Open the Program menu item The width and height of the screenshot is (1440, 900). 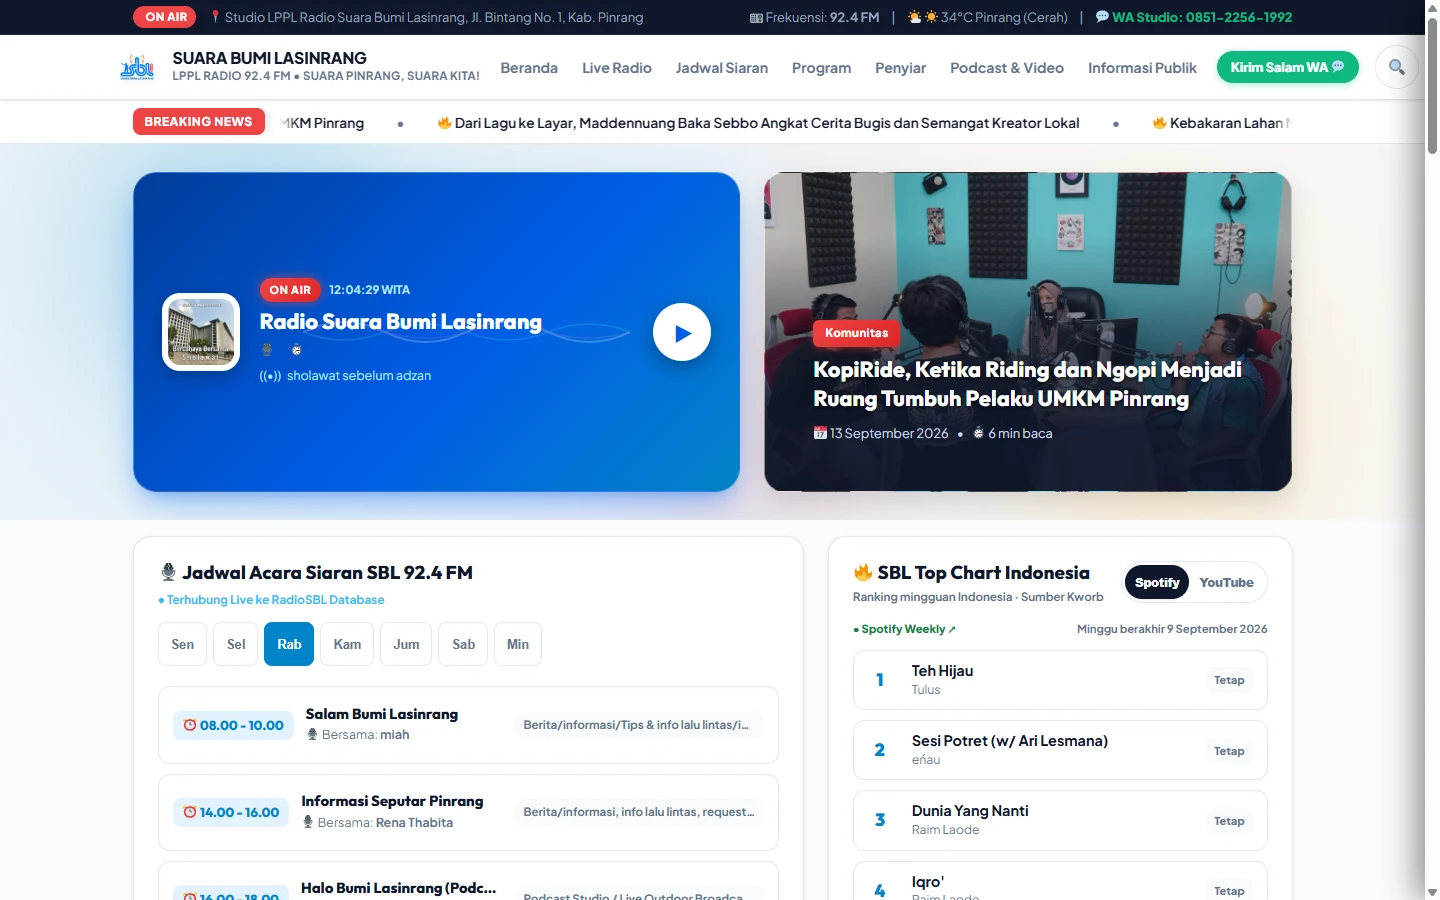[x=821, y=68]
